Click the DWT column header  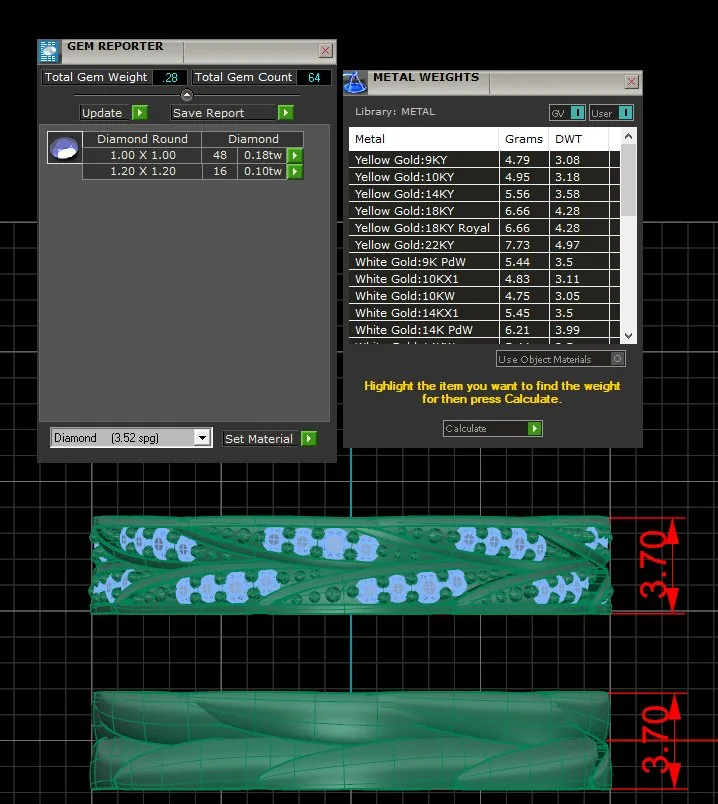[579, 139]
